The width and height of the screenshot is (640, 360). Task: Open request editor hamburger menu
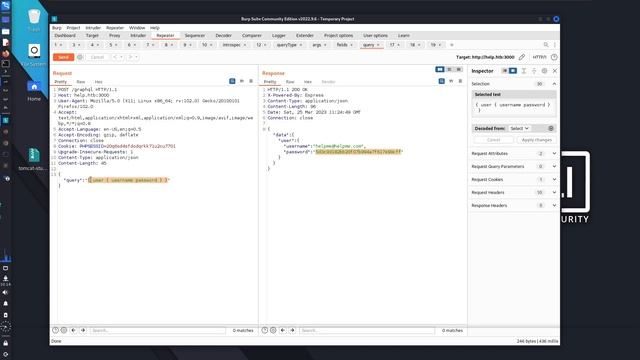(x=251, y=81)
